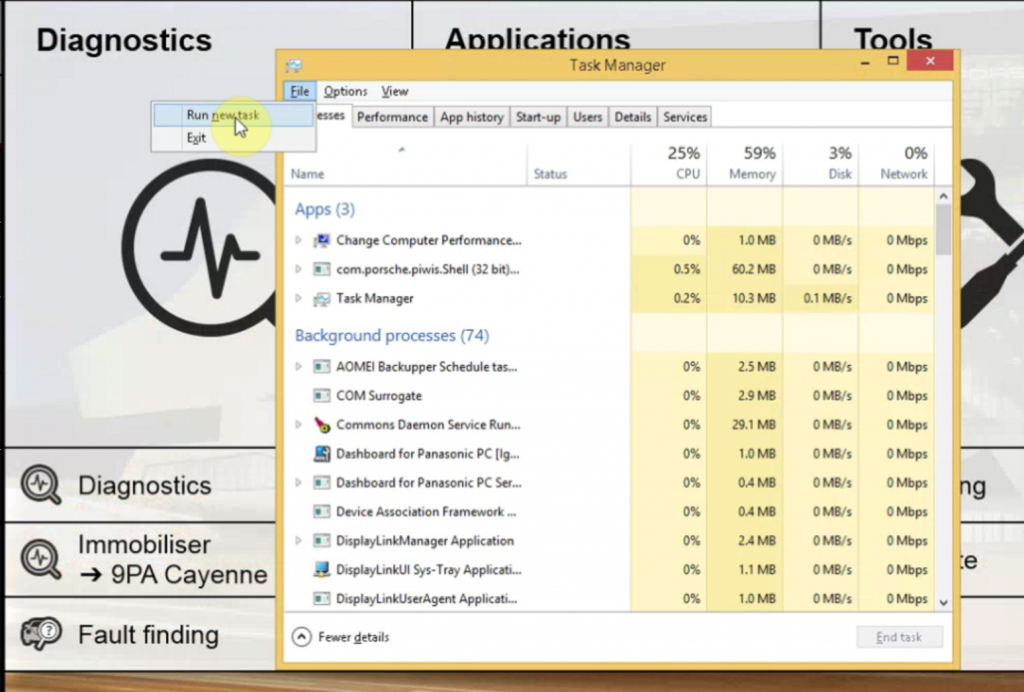
Task: Switch to the Details tab
Action: click(633, 117)
